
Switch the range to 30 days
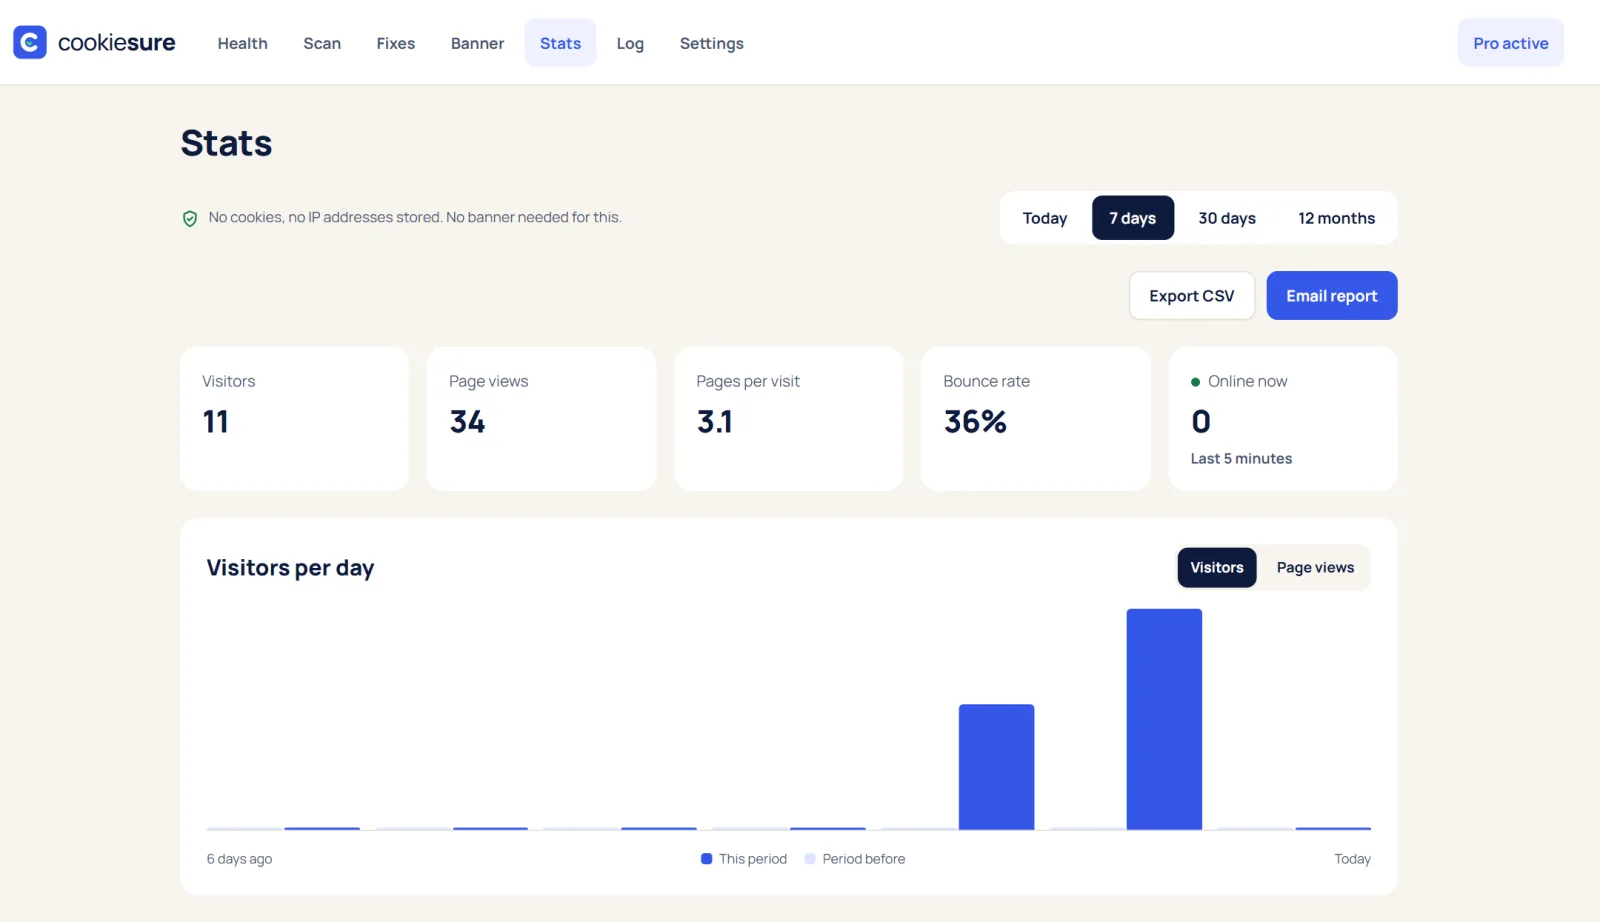pos(1227,218)
